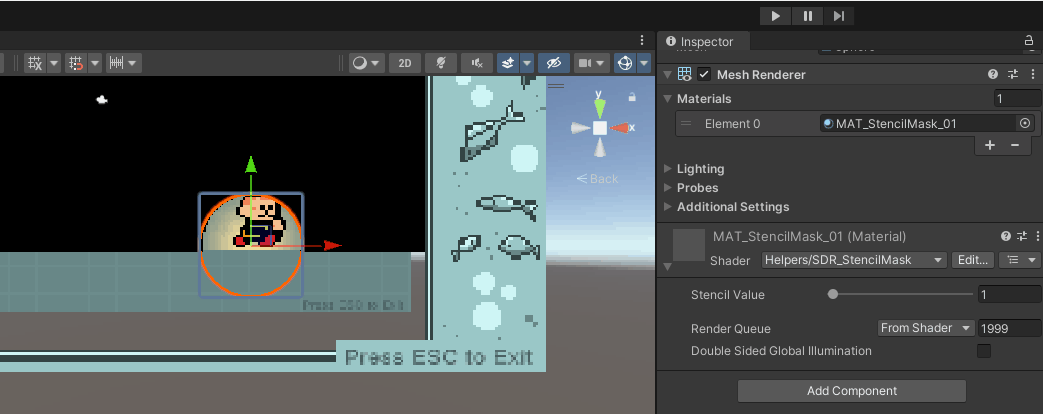This screenshot has width=1043, height=414.
Task: Click the shader Edit... button
Action: (x=973, y=260)
